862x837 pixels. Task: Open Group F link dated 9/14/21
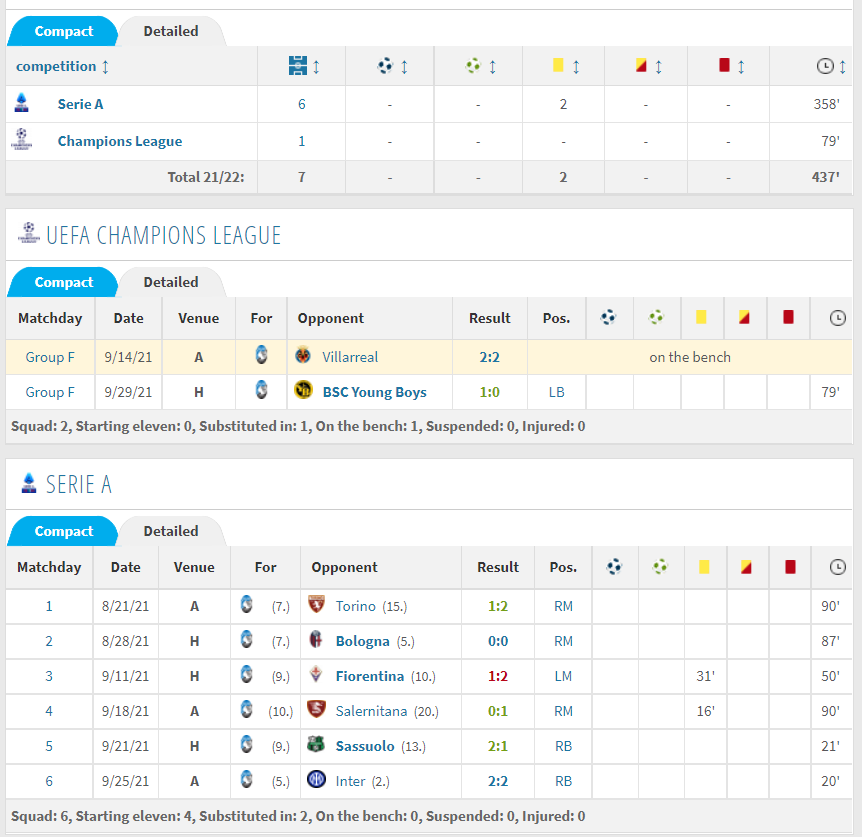49,357
